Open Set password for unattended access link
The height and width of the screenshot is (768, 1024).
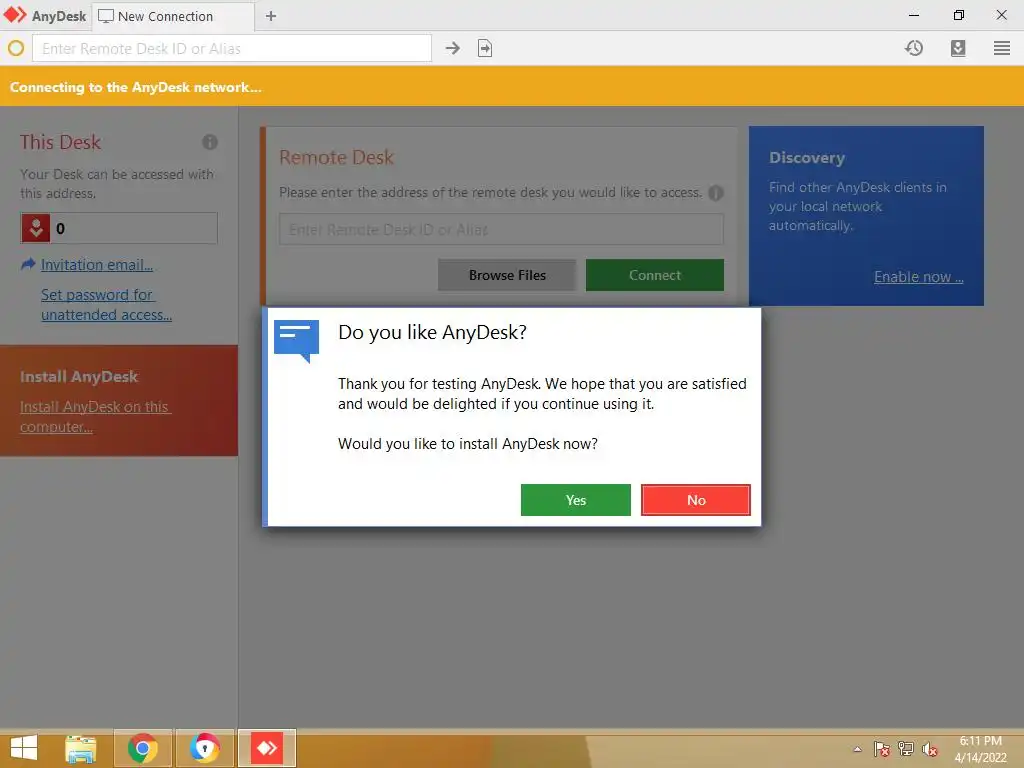click(x=106, y=304)
